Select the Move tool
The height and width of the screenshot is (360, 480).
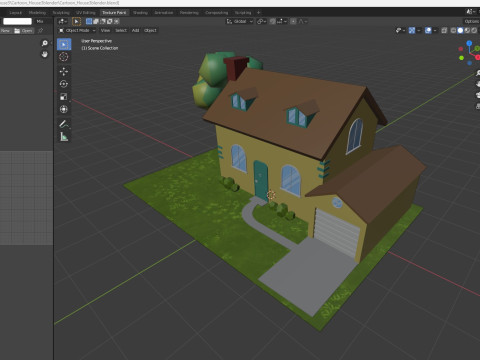(64, 71)
